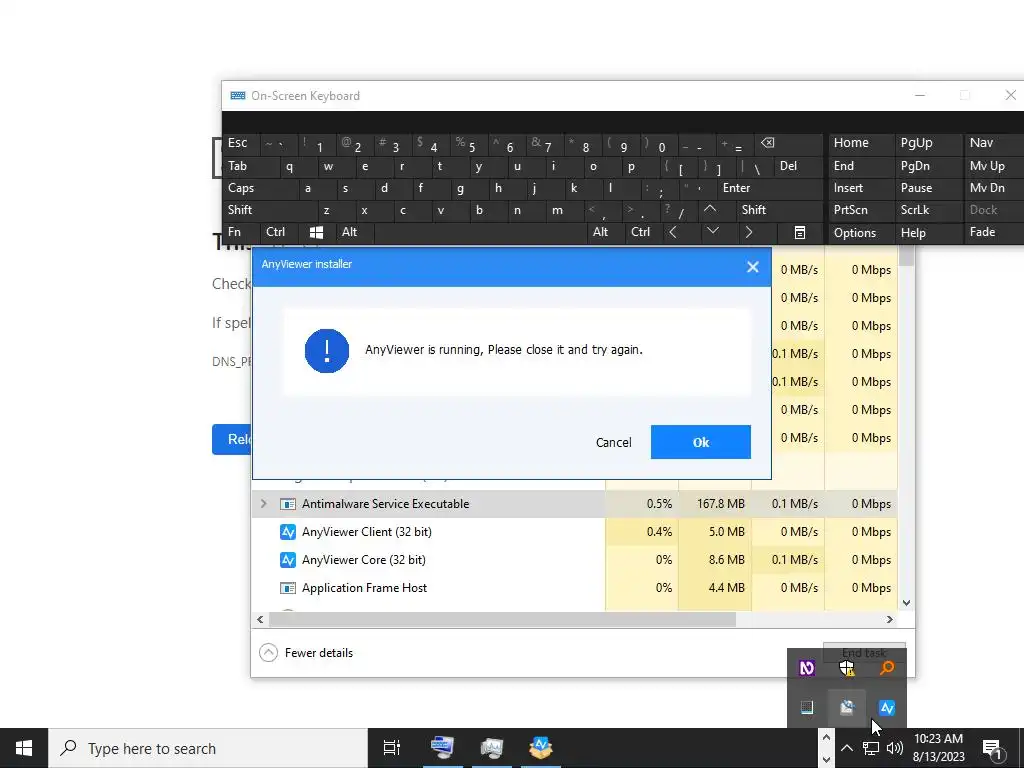The height and width of the screenshot is (768, 1024).
Task: Click bottom-left monitor icon in tray overflow
Action: tap(807, 708)
